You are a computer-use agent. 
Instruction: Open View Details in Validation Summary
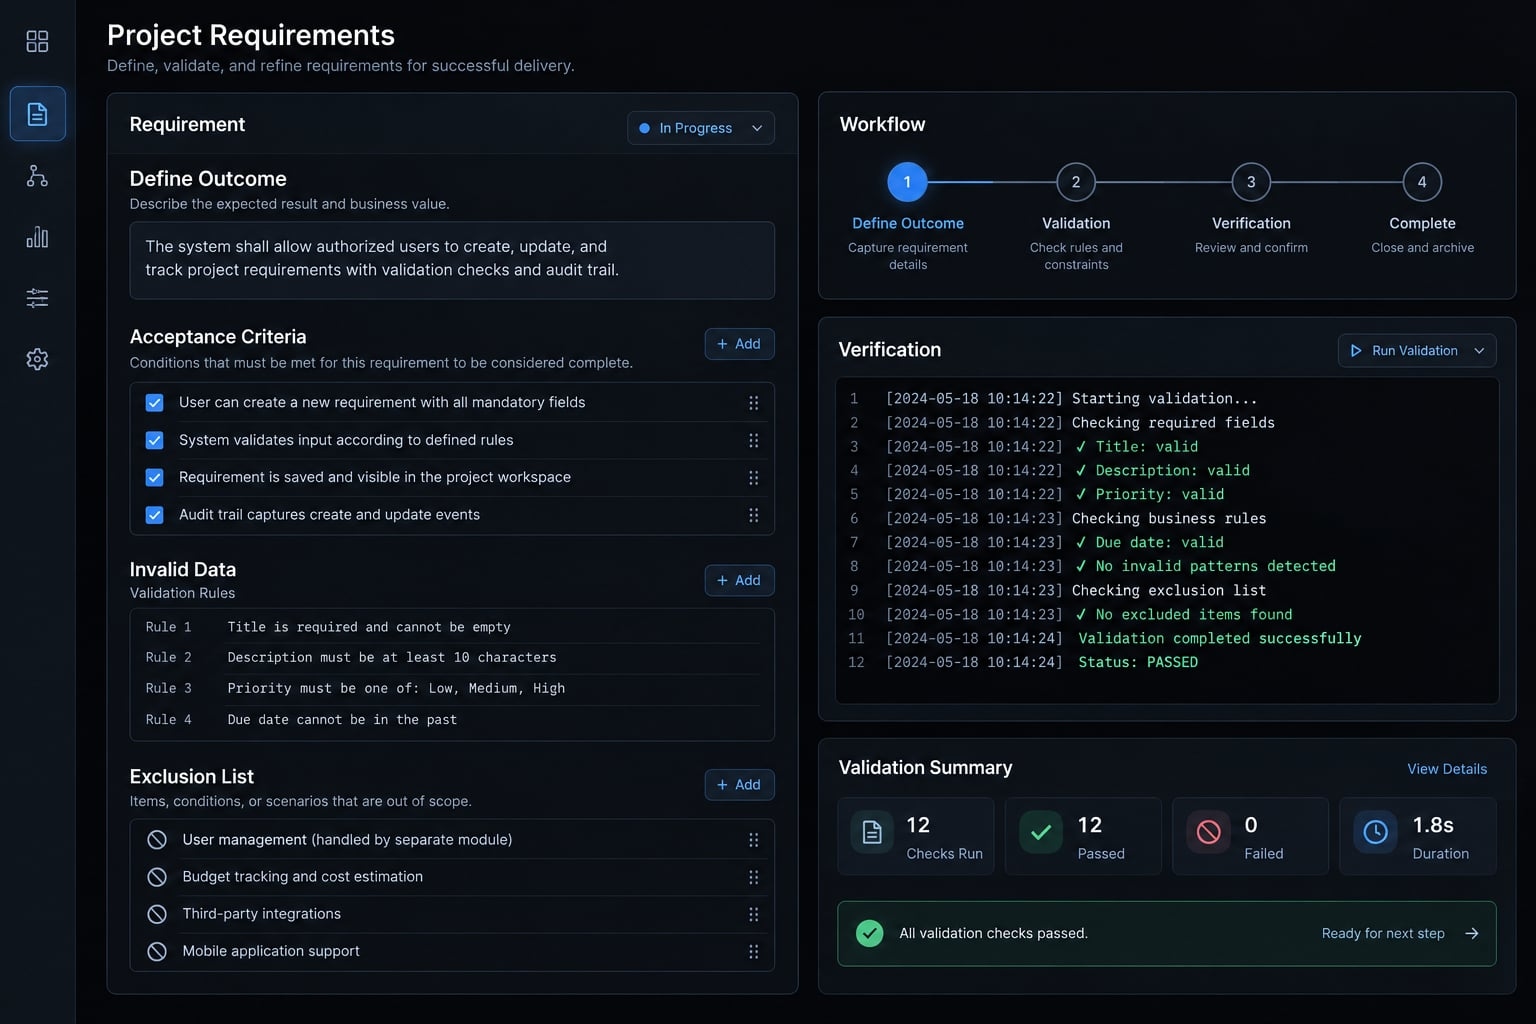1447,769
